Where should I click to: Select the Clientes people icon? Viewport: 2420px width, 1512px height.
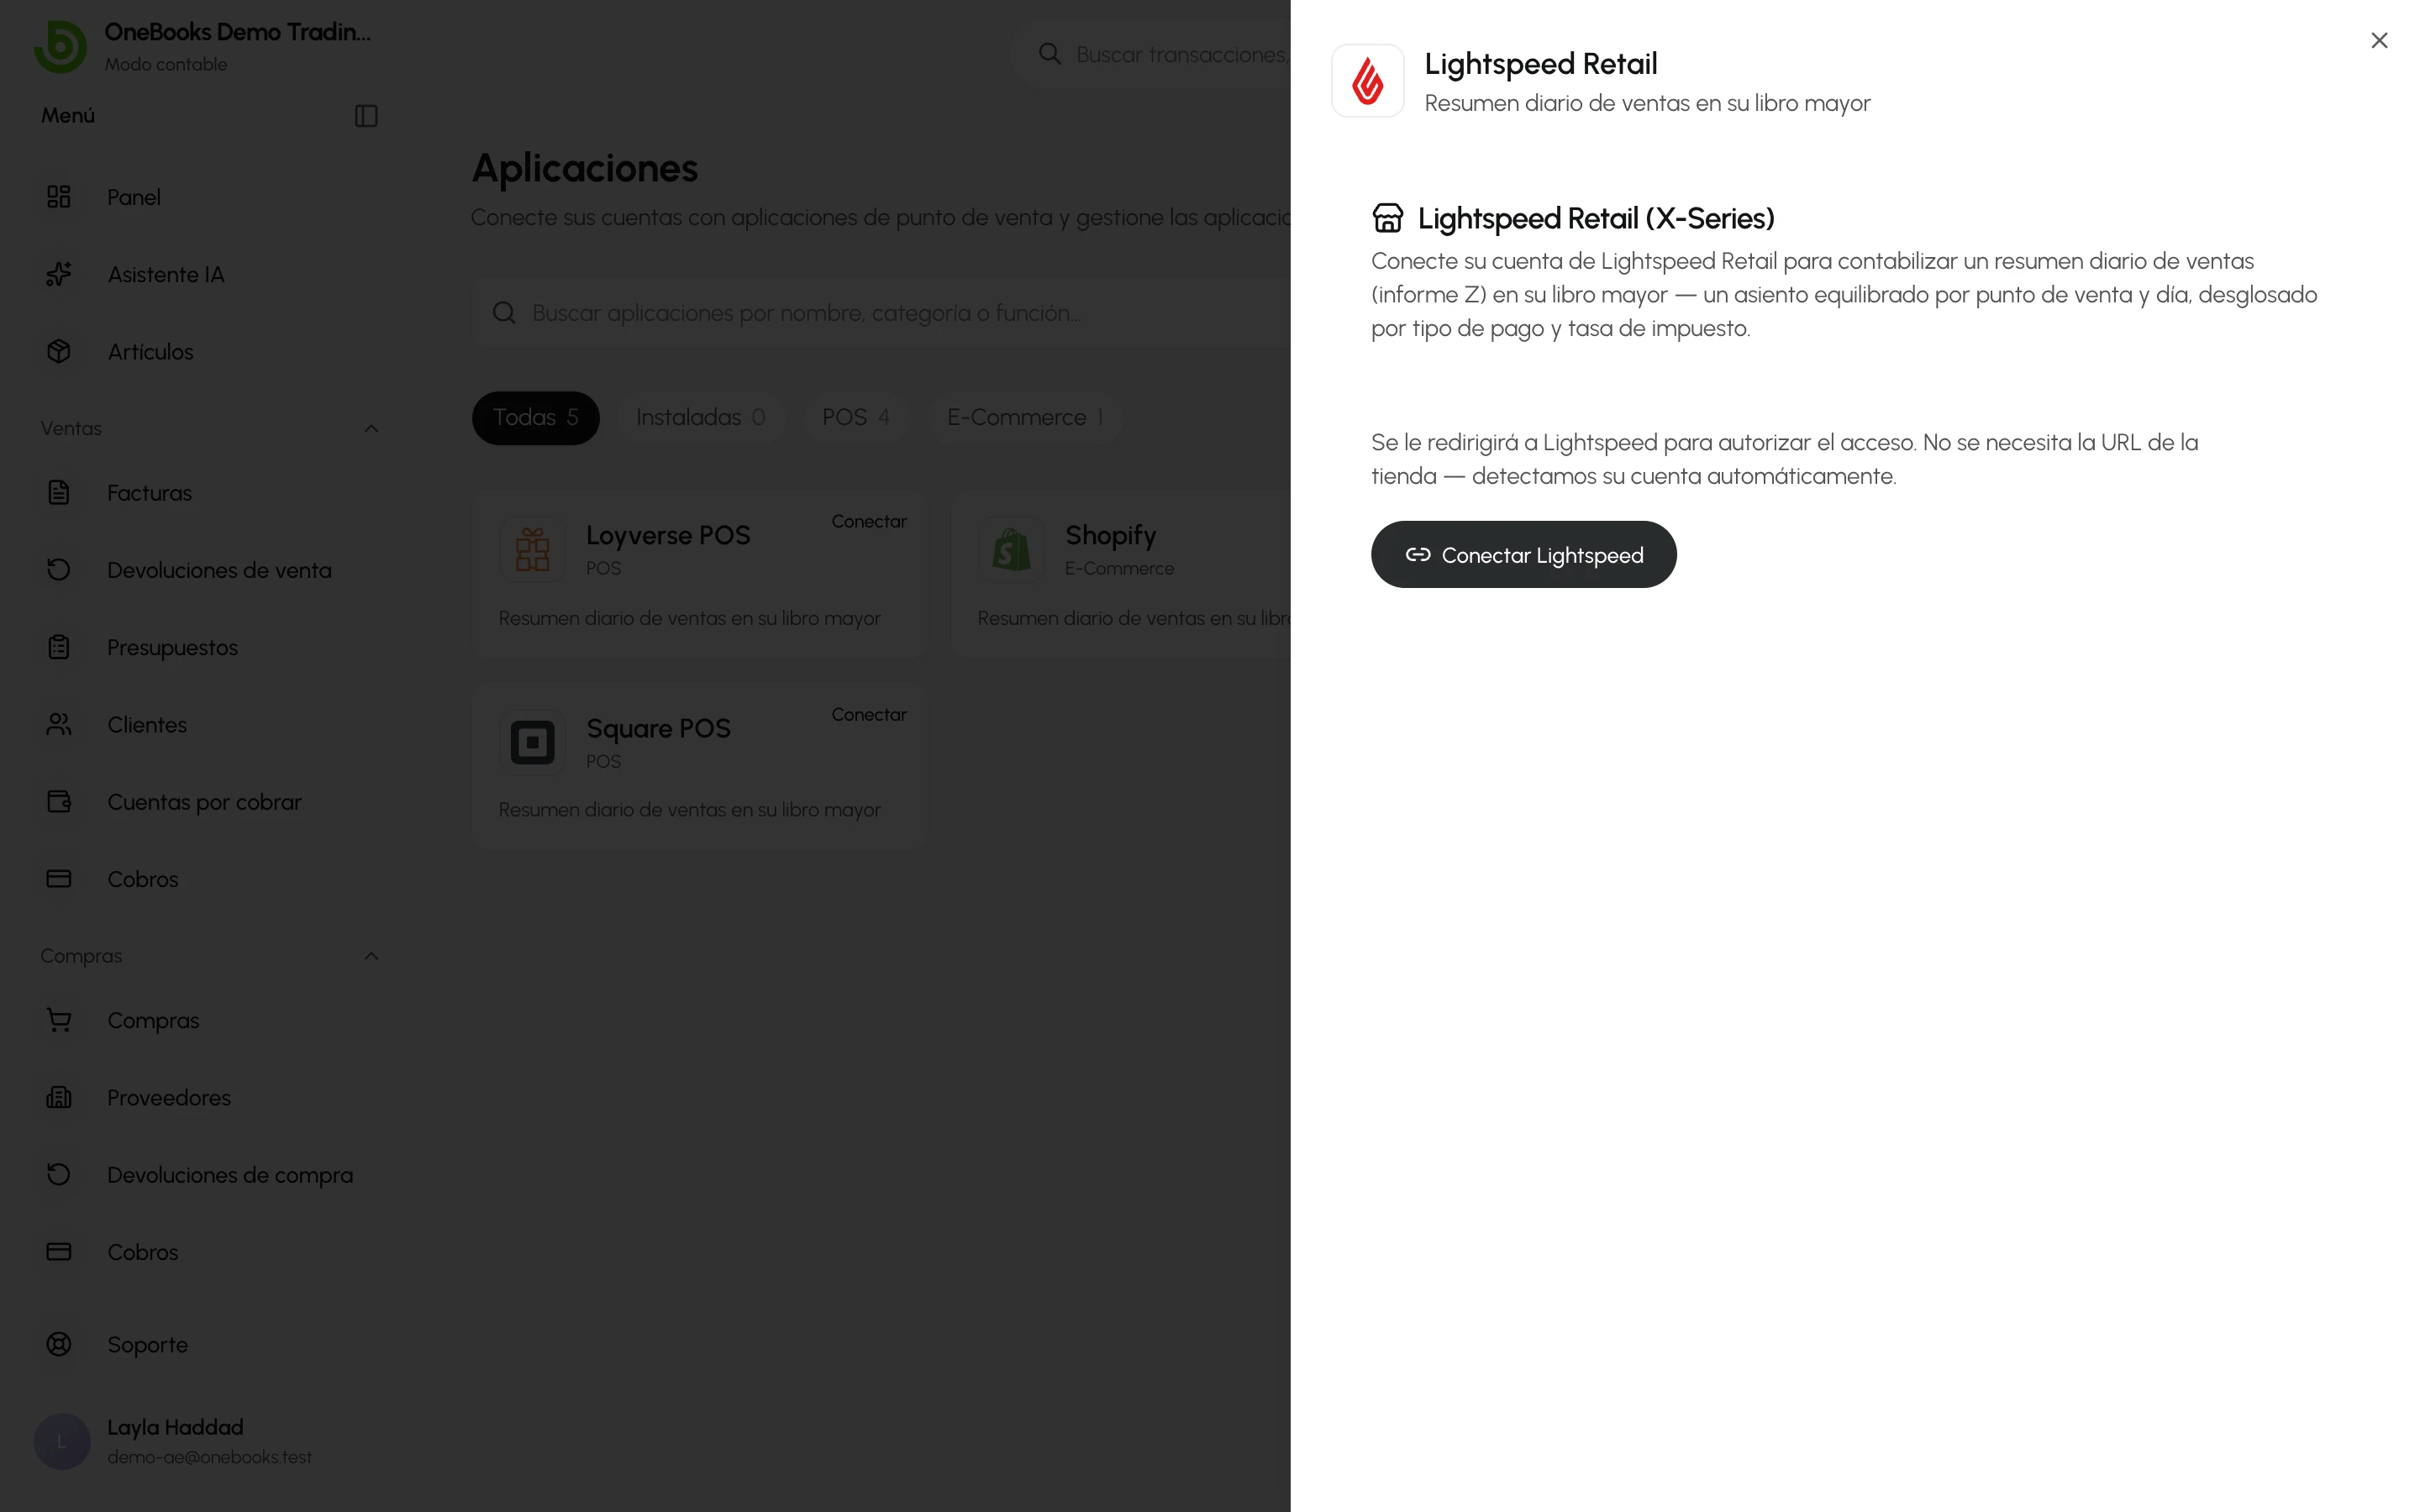pos(59,724)
